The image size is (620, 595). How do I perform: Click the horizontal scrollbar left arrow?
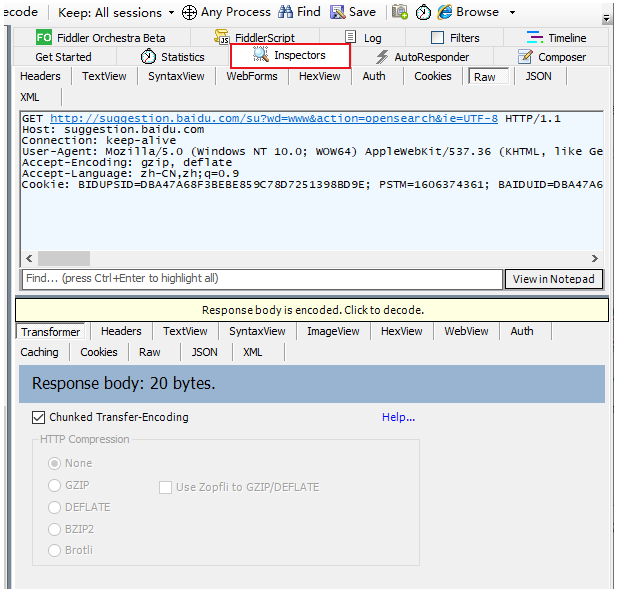29,259
